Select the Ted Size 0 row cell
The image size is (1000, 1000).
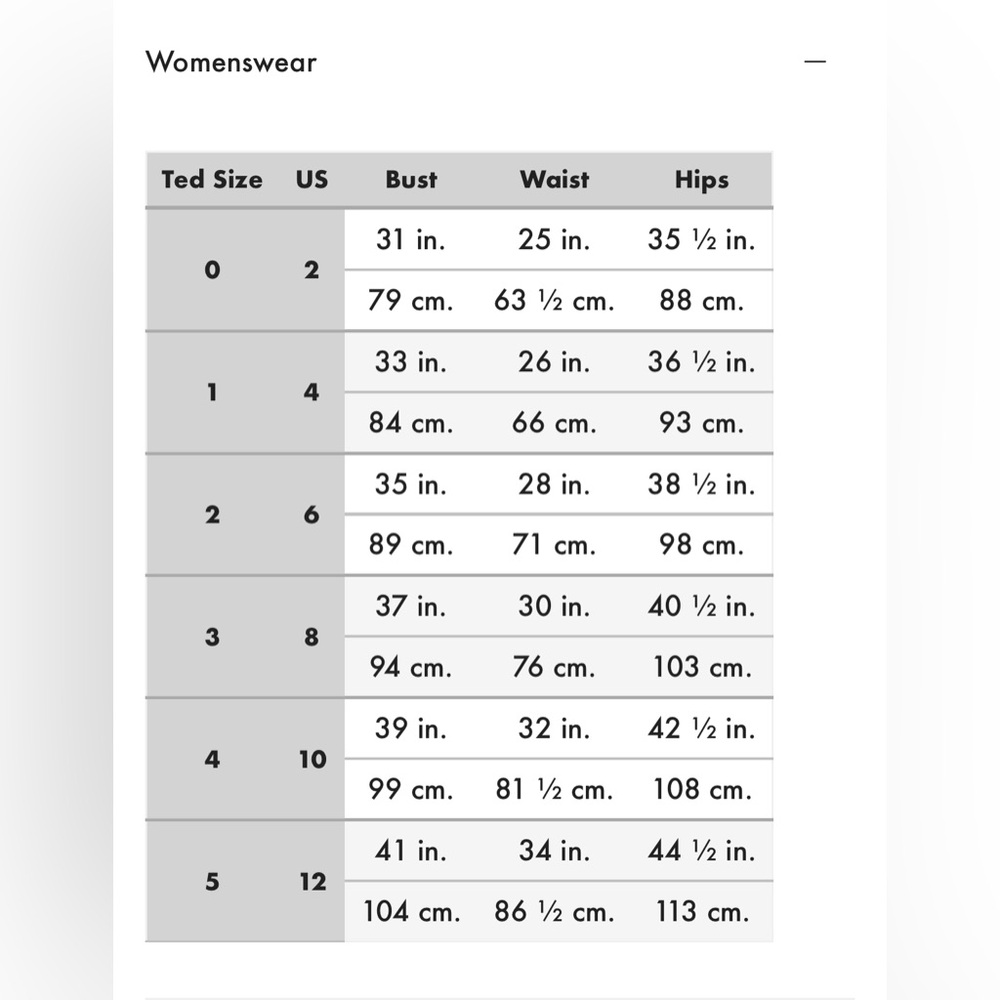[212, 270]
